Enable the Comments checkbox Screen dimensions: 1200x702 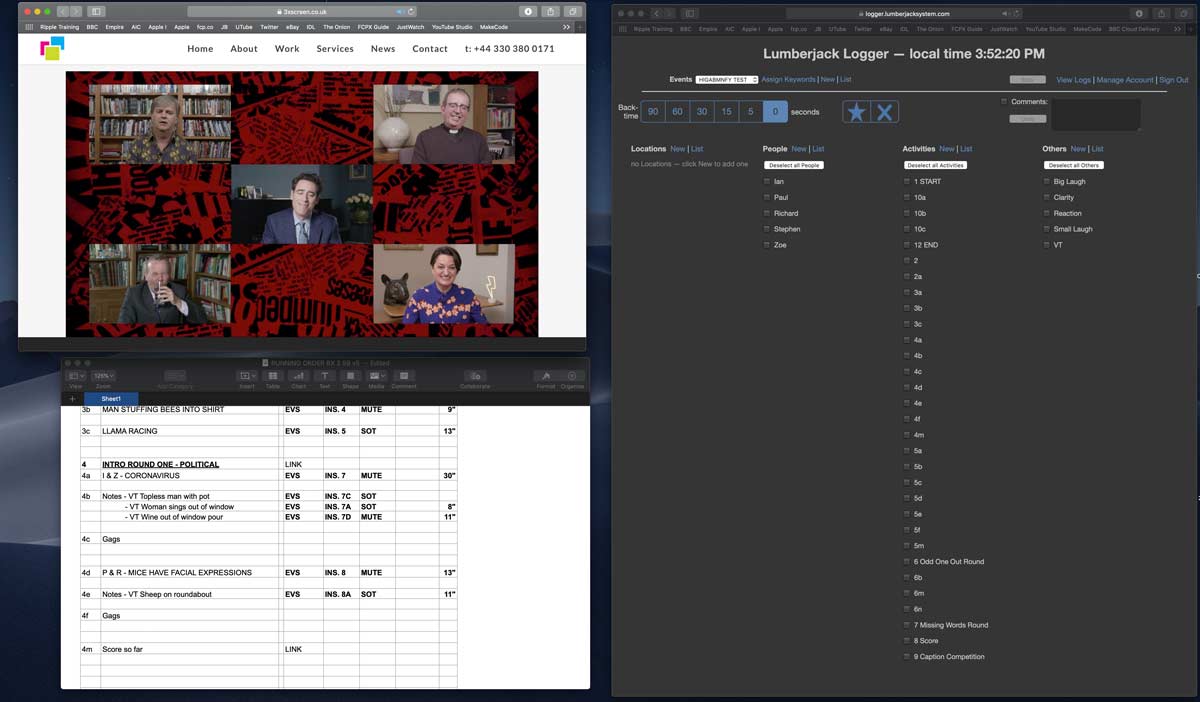coord(1004,101)
